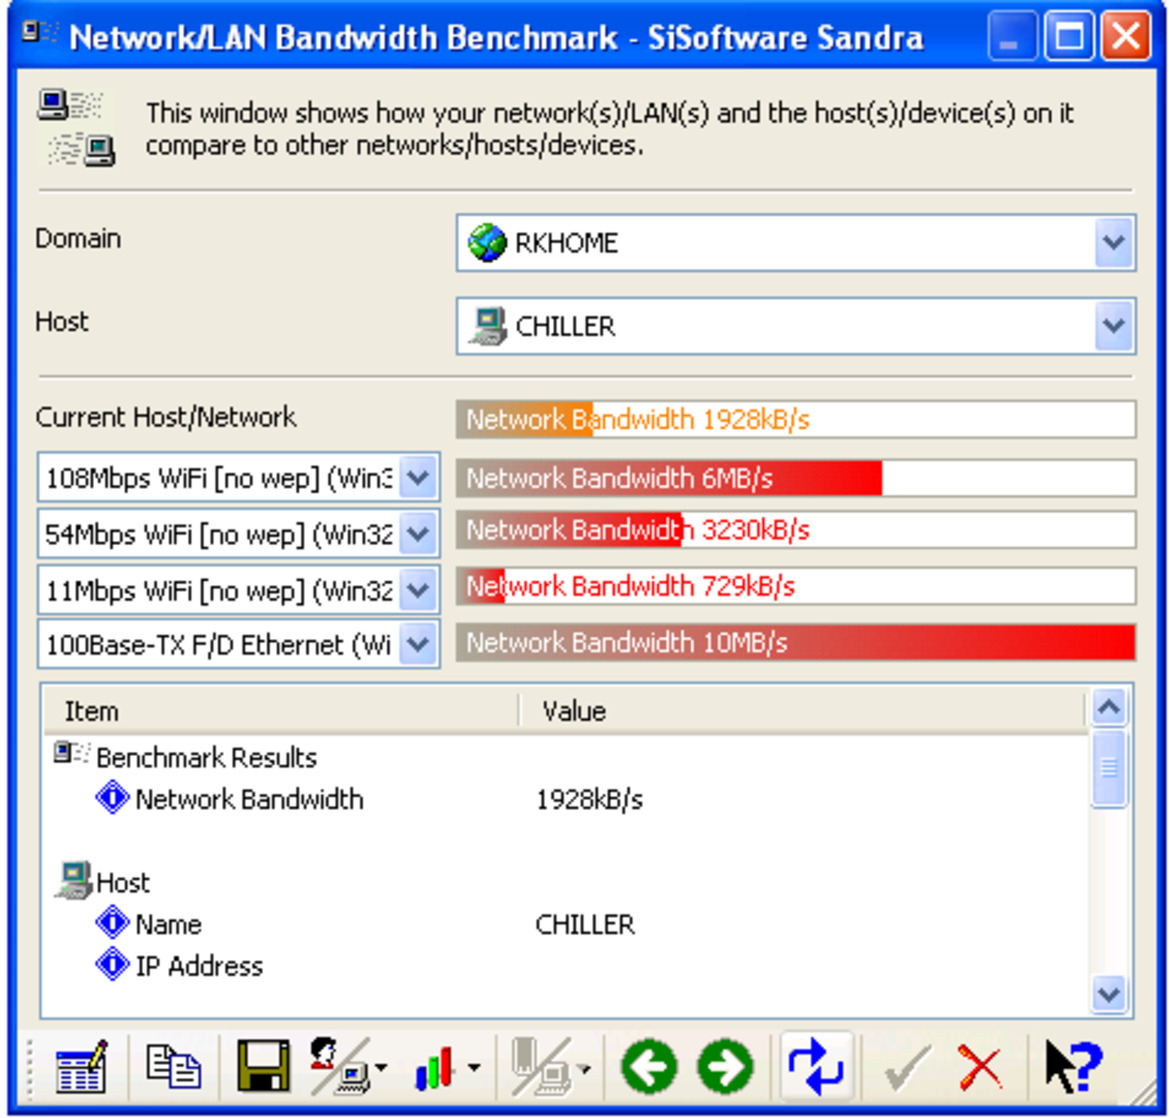Click the 3230kB/s network bandwidth bar
The image size is (1169, 1118).
pos(795,530)
